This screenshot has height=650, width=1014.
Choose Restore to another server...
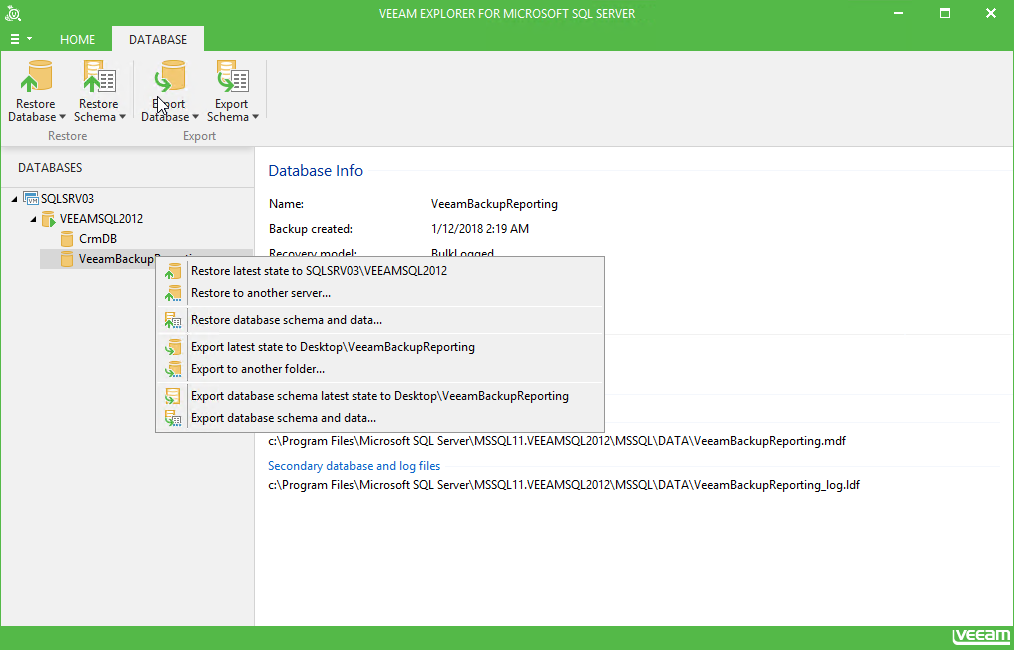pos(380,293)
